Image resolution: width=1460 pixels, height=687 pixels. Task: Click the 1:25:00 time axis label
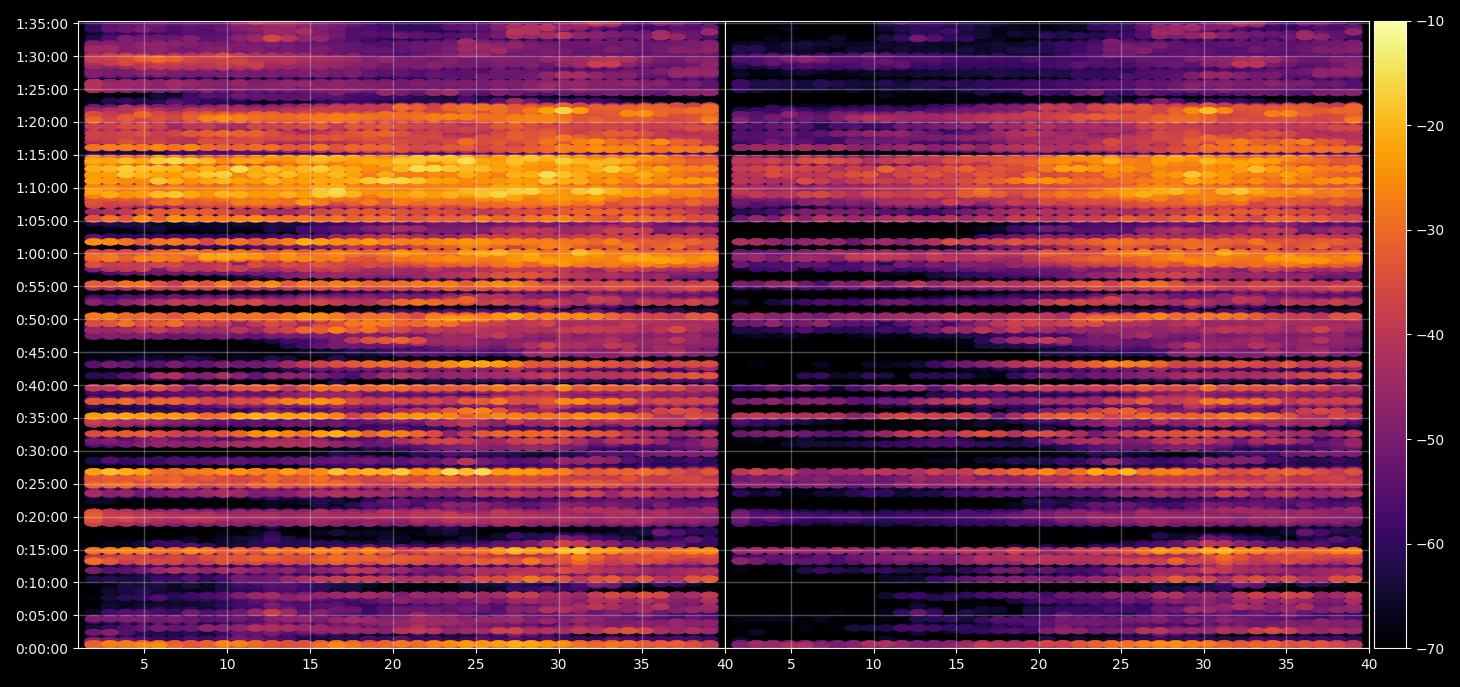42,89
